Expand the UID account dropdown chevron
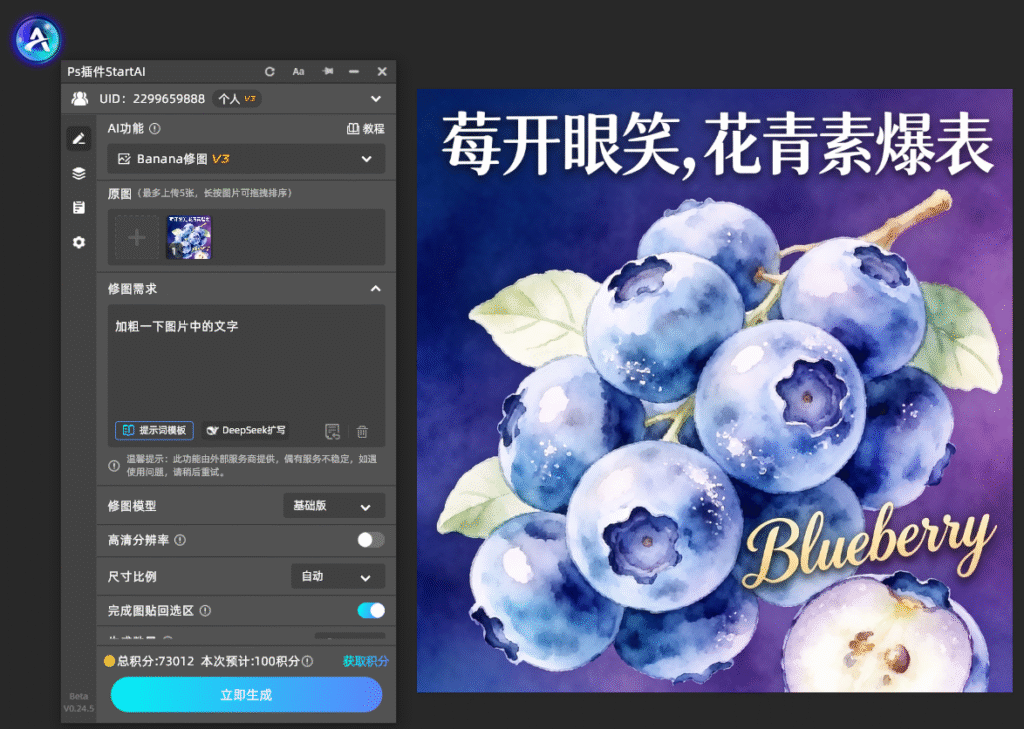The image size is (1024, 729). pyautogui.click(x=376, y=99)
